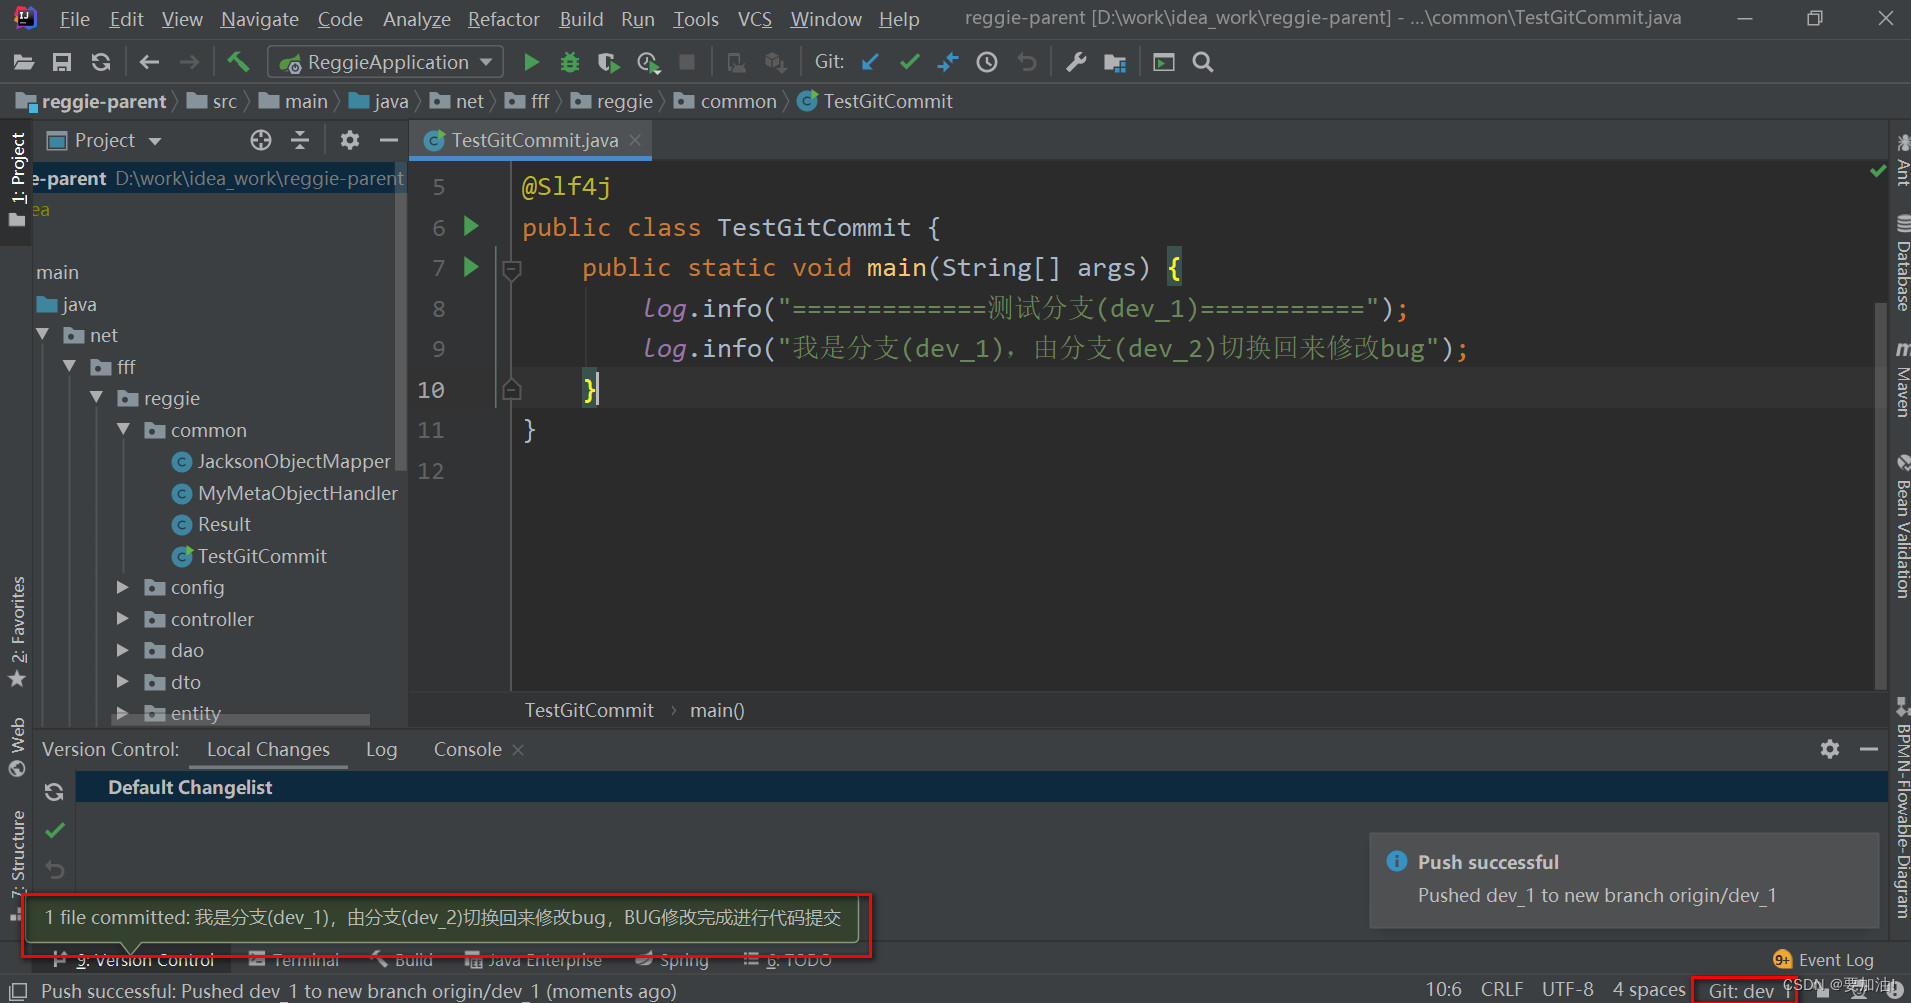Viewport: 1911px width, 1003px height.
Task: Click Git Update Project arrow icon
Action: 870,62
